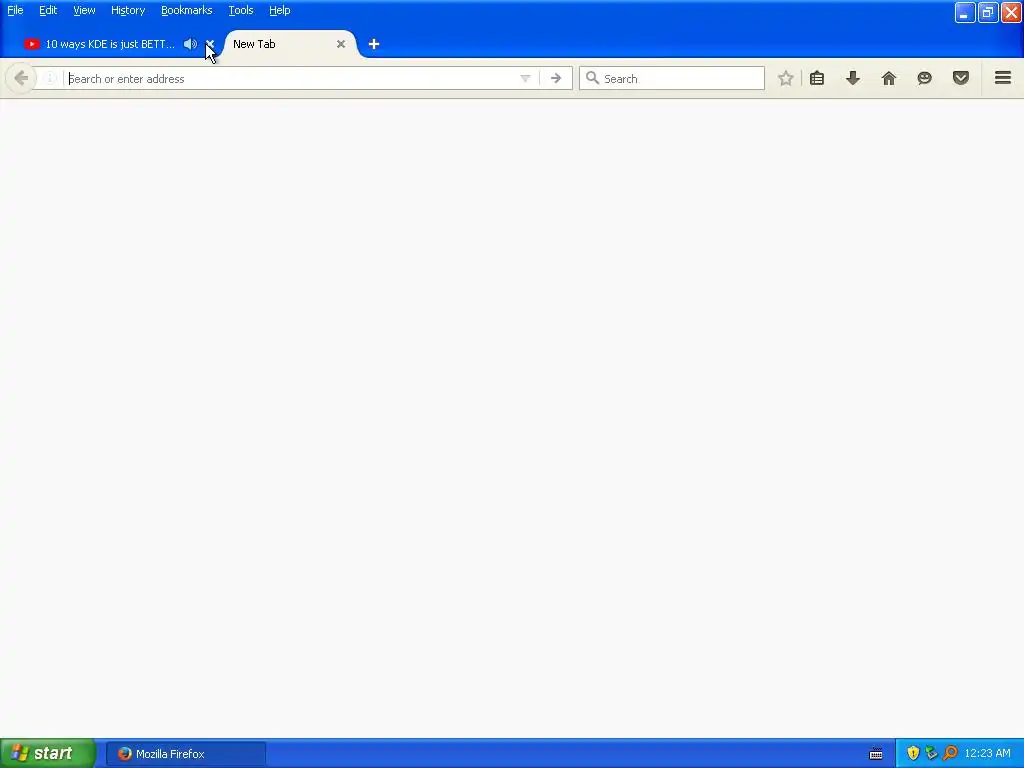1024x768 pixels.
Task: Open the History menu
Action: tap(128, 10)
